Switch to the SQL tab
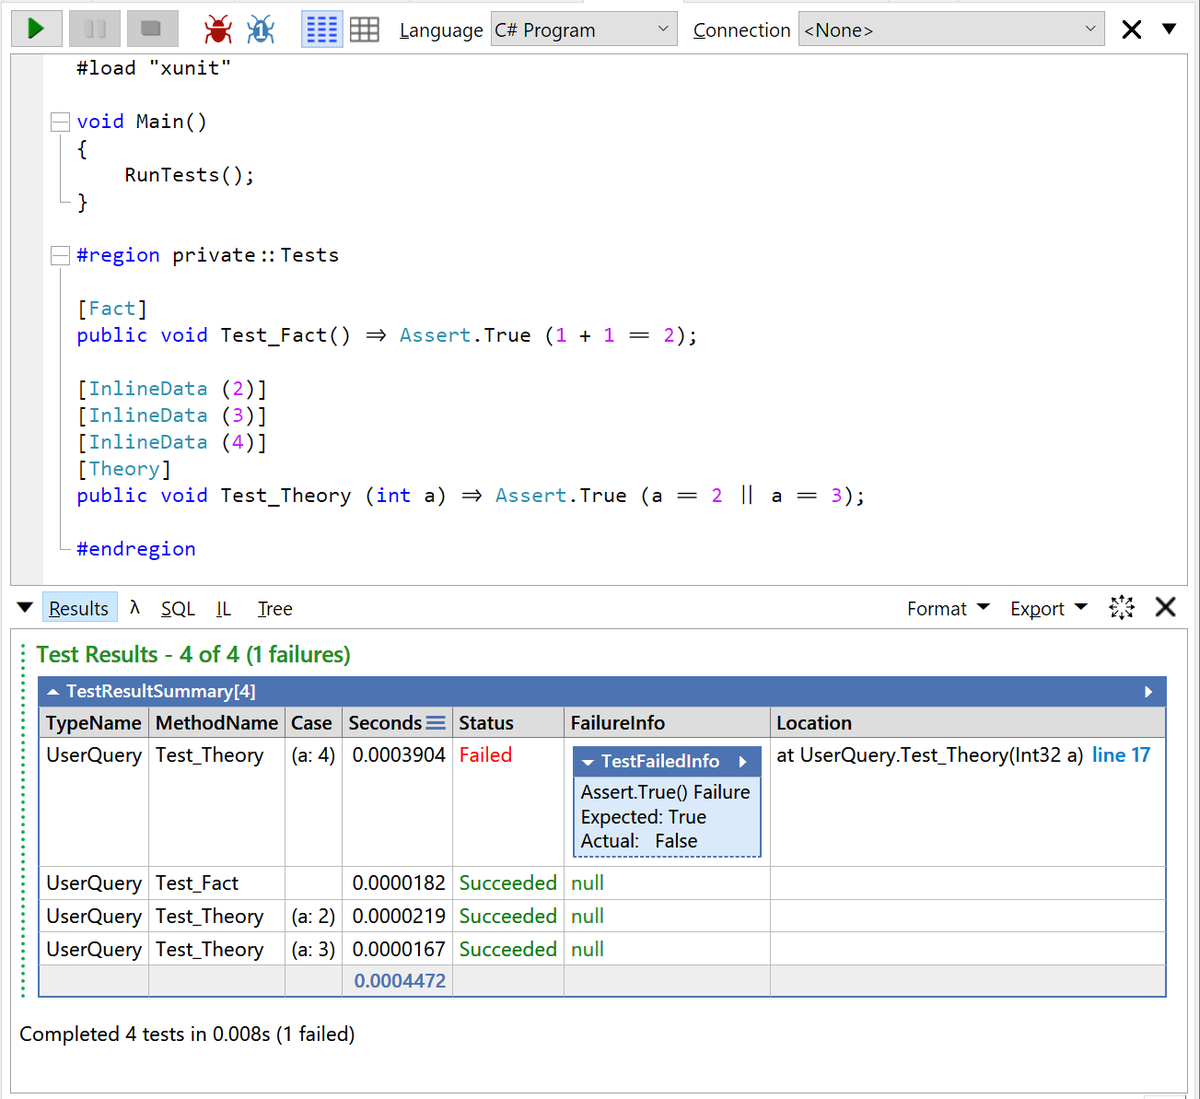This screenshot has width=1200, height=1099. pyautogui.click(x=178, y=608)
